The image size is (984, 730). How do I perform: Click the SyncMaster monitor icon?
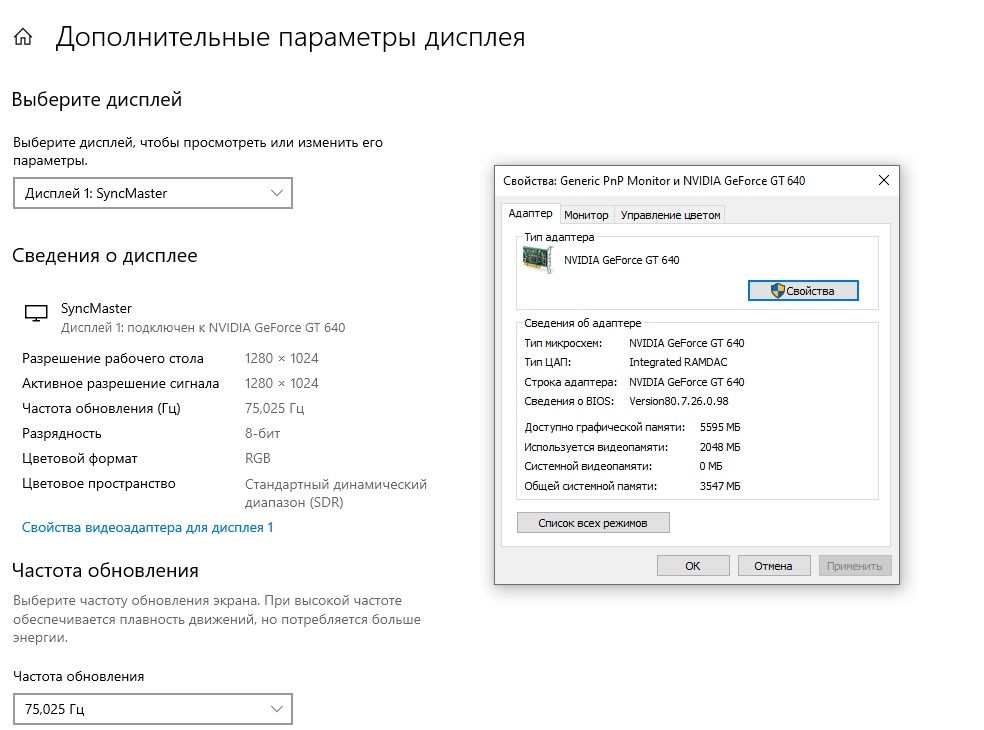coord(36,313)
